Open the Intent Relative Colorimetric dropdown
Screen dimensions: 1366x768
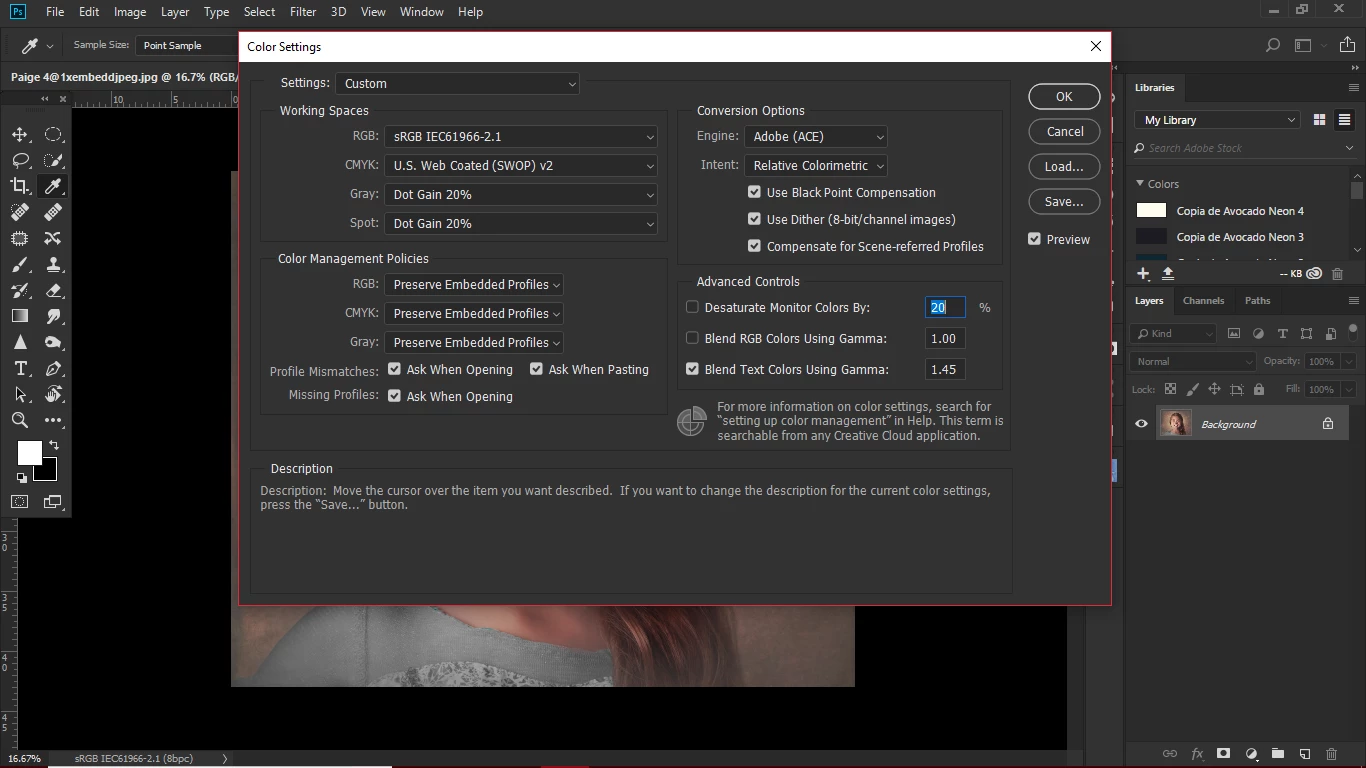(x=816, y=166)
